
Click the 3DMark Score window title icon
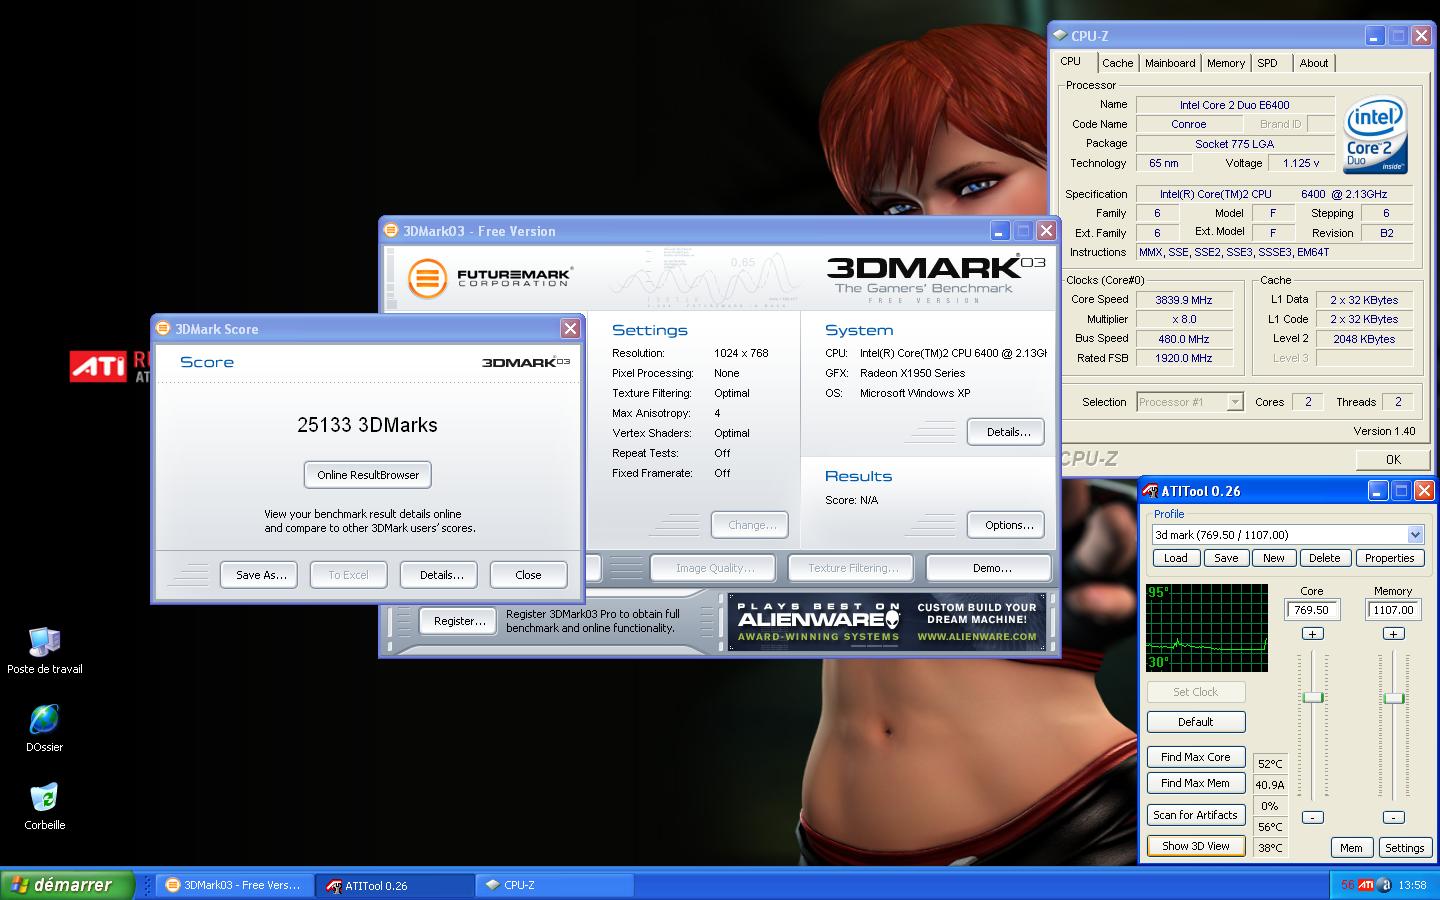[163, 328]
